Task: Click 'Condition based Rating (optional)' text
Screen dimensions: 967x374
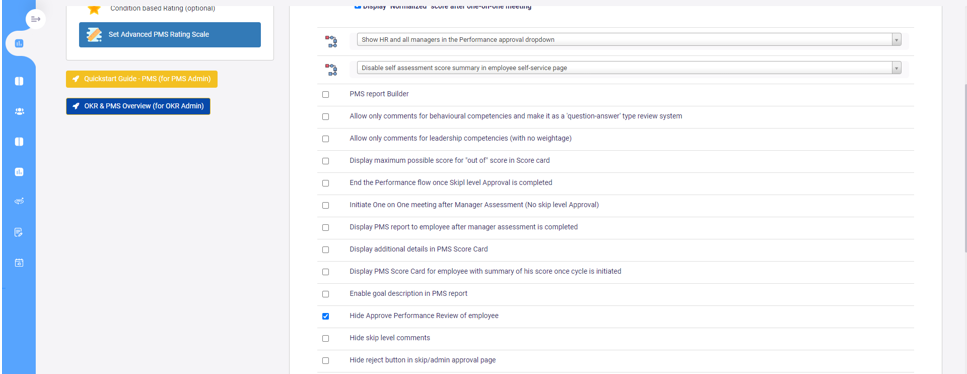Action: 163,9
